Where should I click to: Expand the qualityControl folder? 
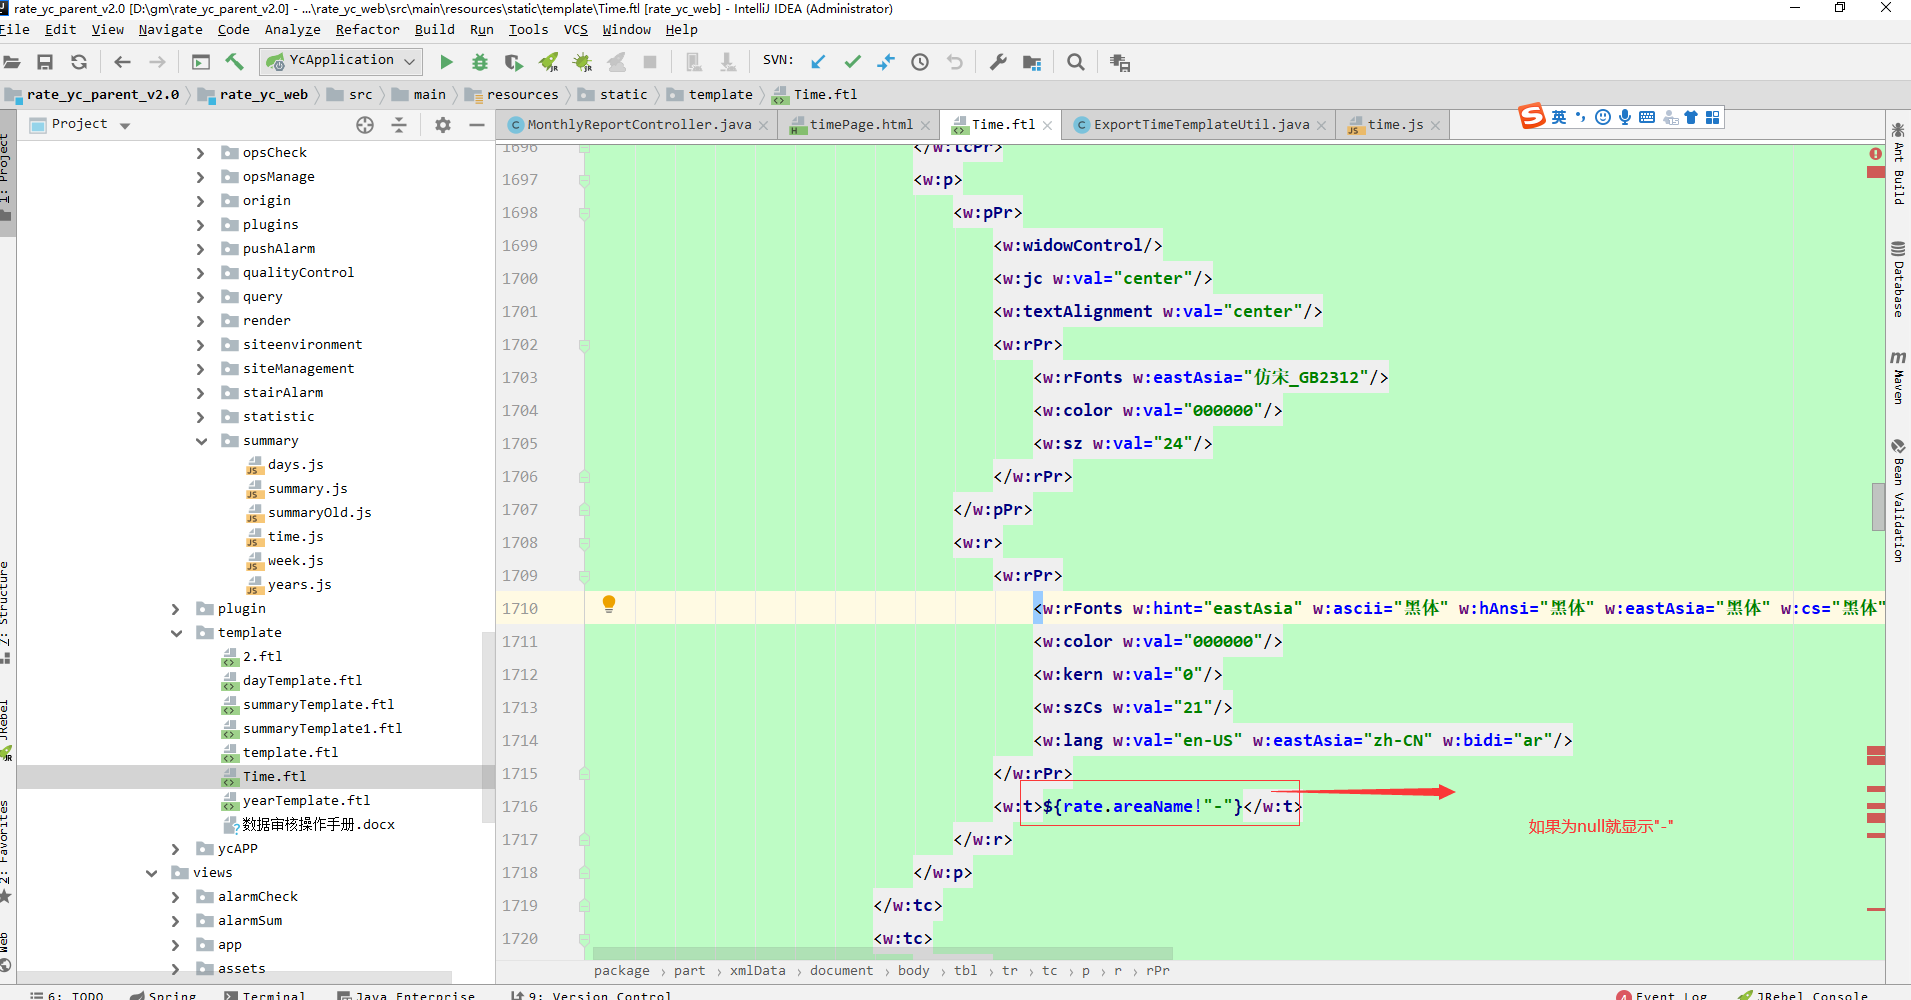pyautogui.click(x=200, y=273)
